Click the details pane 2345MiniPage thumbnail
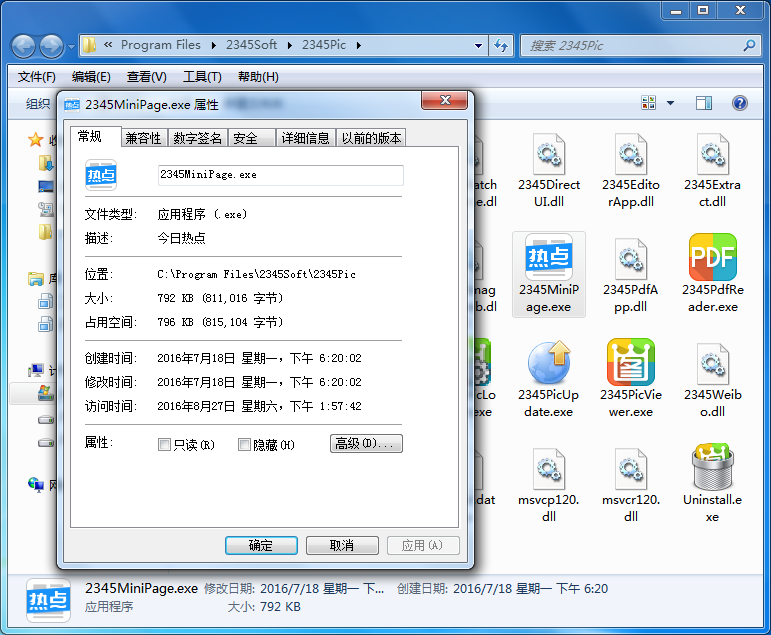 [x=48, y=601]
